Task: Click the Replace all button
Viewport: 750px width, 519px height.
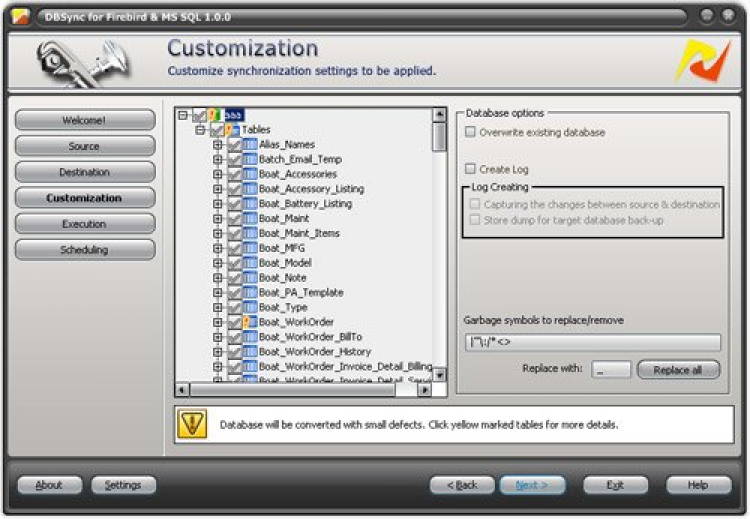Action: tap(678, 370)
